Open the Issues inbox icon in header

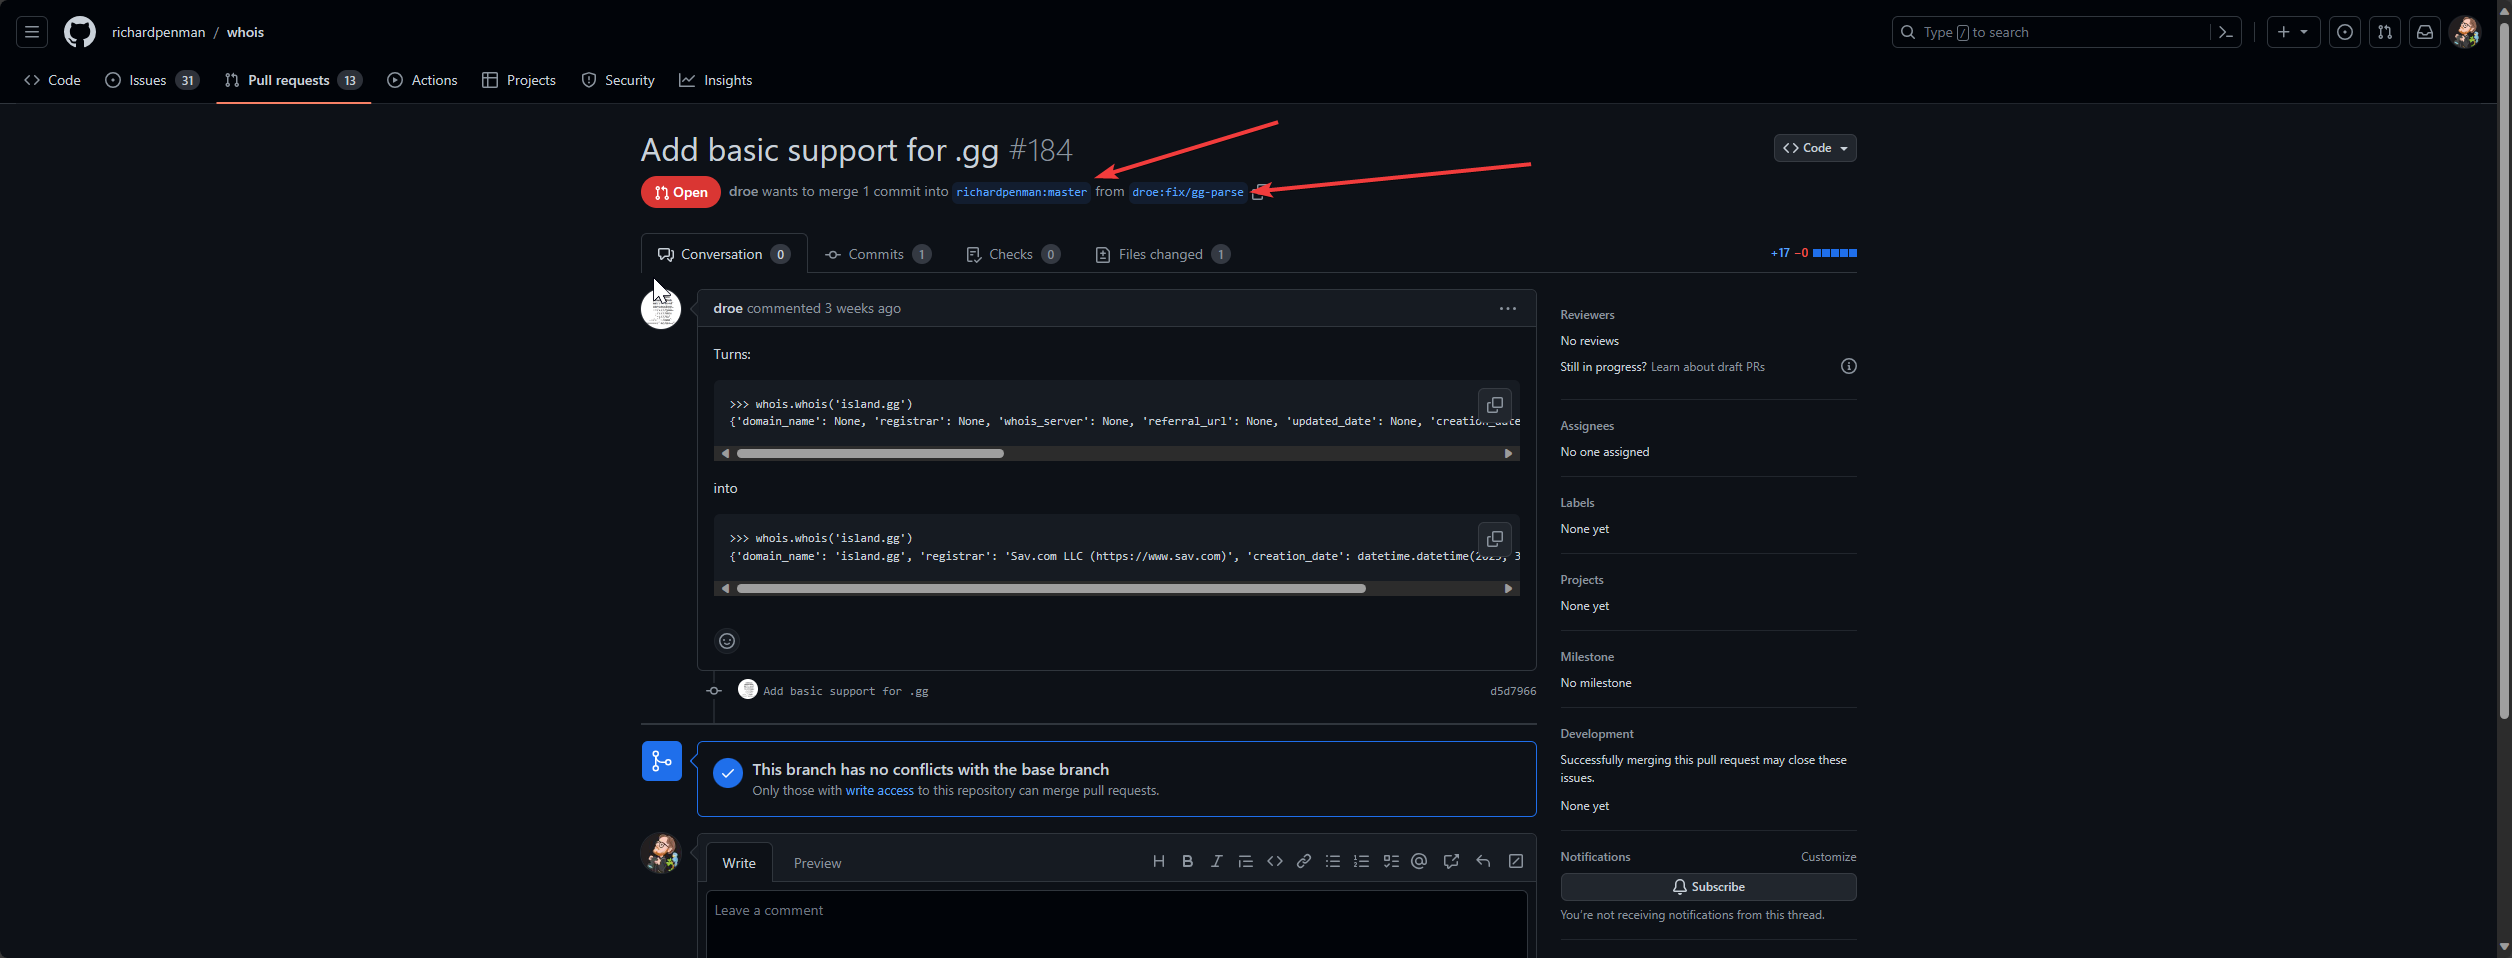2345,32
